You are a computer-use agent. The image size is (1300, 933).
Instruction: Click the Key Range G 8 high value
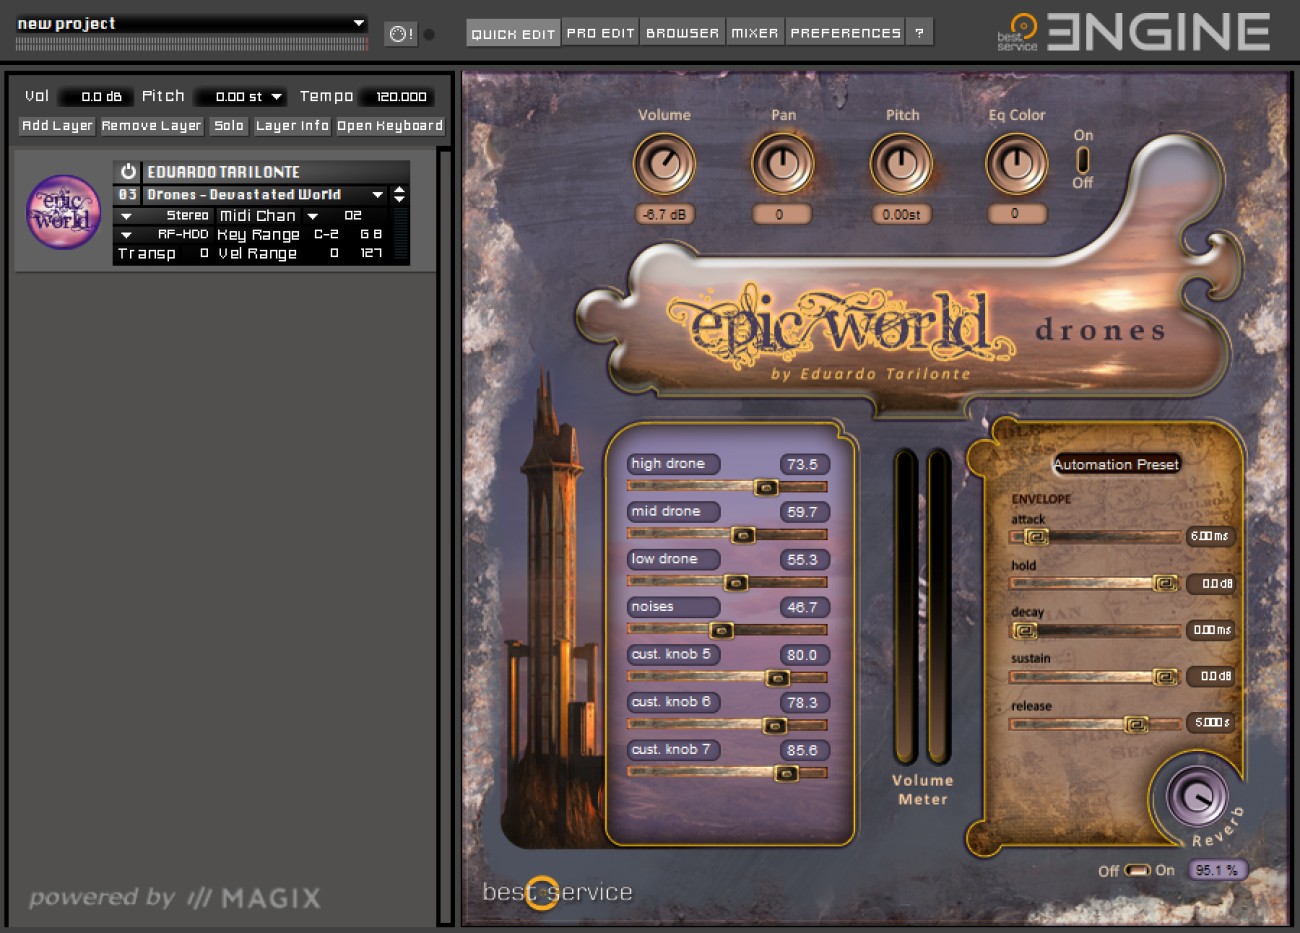pyautogui.click(x=371, y=234)
